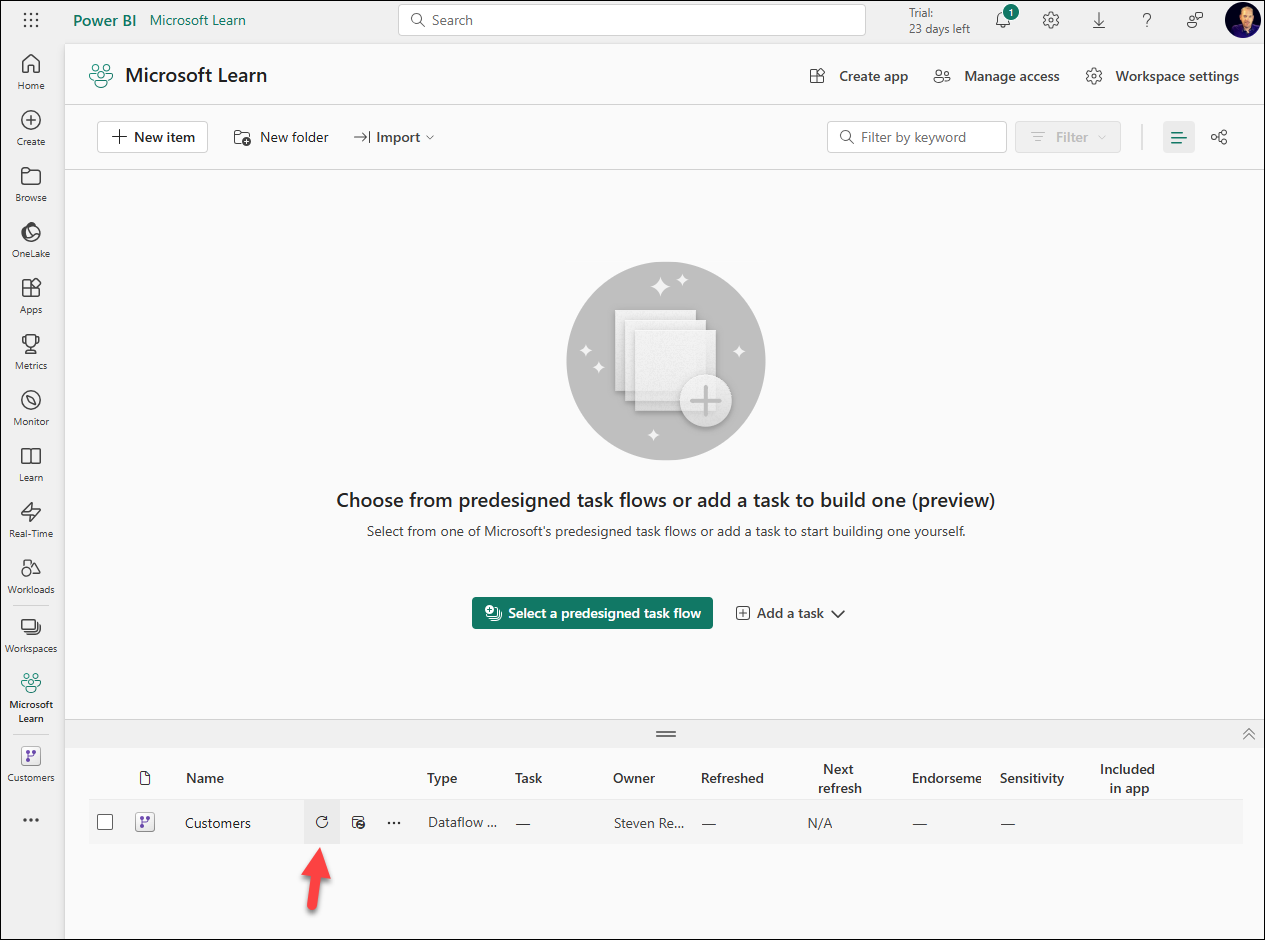Open Real-Time in the left navigation

pos(31,519)
